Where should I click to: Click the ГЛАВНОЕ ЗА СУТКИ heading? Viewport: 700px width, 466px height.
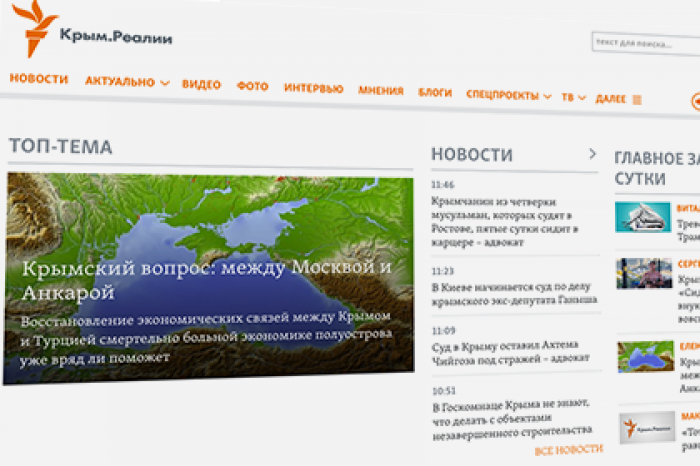click(657, 169)
